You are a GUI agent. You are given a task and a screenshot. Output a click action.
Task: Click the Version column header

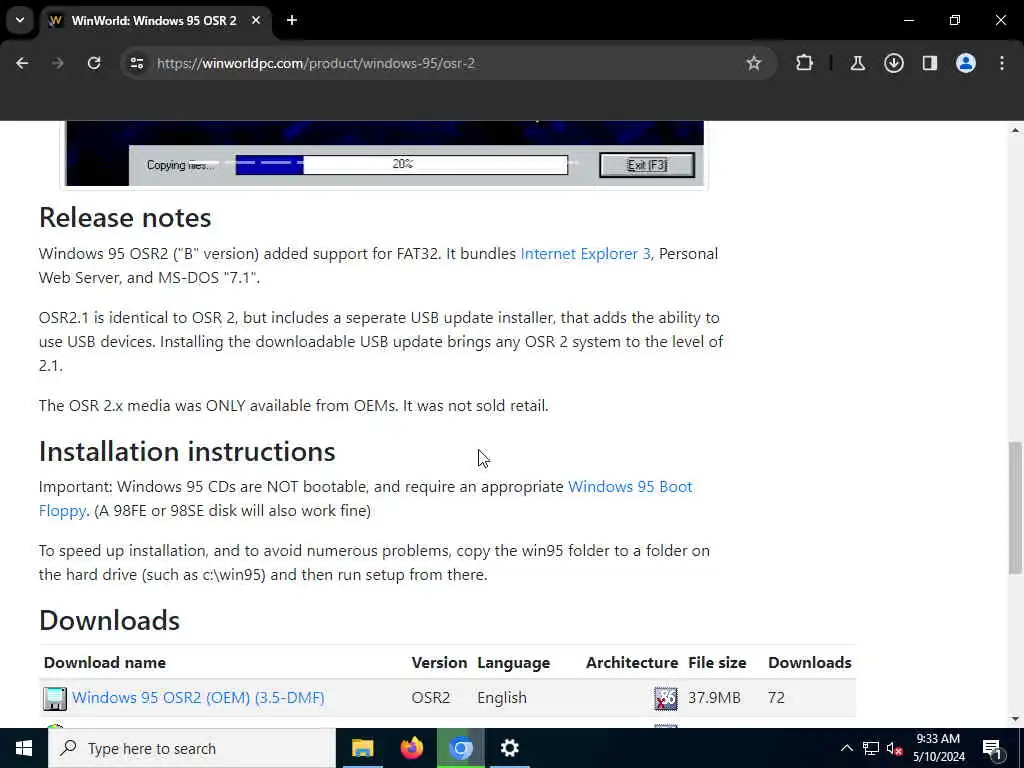(x=439, y=662)
